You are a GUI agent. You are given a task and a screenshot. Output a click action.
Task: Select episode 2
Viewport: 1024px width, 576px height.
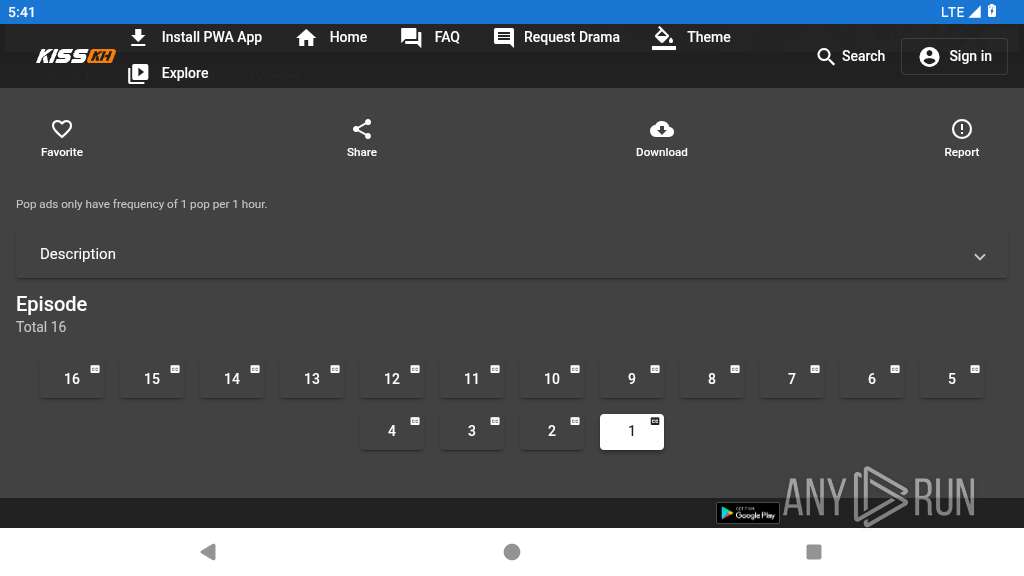[x=552, y=432]
